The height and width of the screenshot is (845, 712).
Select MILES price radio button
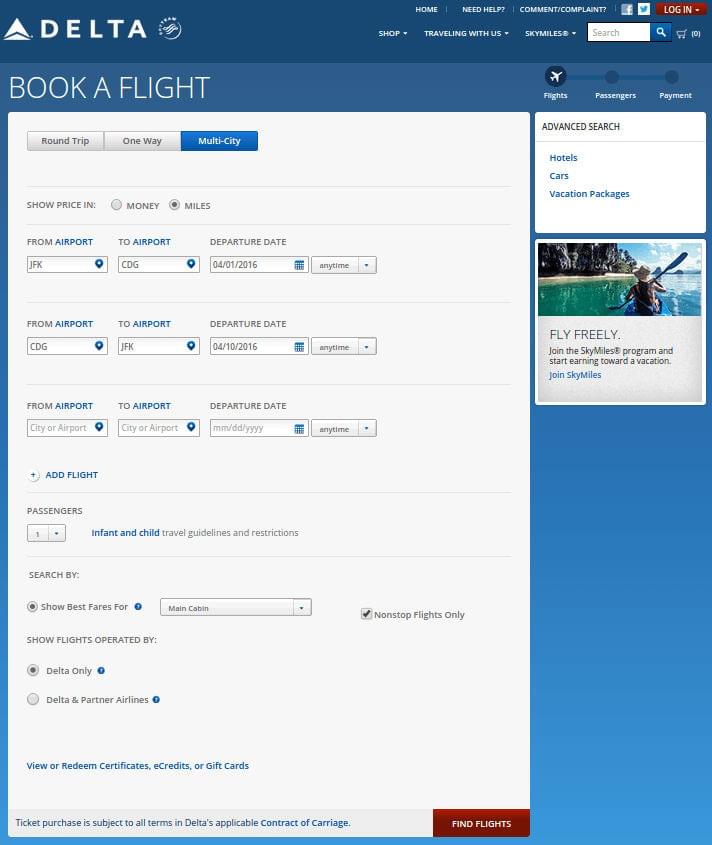(174, 205)
